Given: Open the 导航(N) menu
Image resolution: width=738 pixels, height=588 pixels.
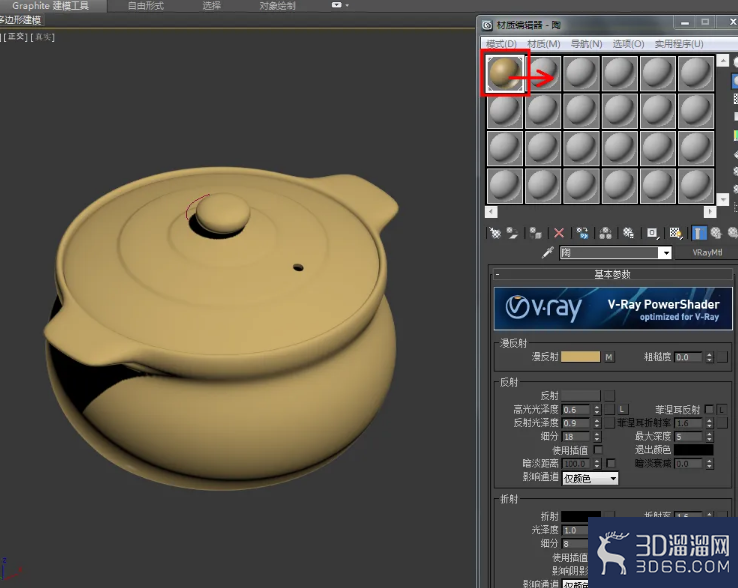Looking at the screenshot, I should (x=586, y=44).
